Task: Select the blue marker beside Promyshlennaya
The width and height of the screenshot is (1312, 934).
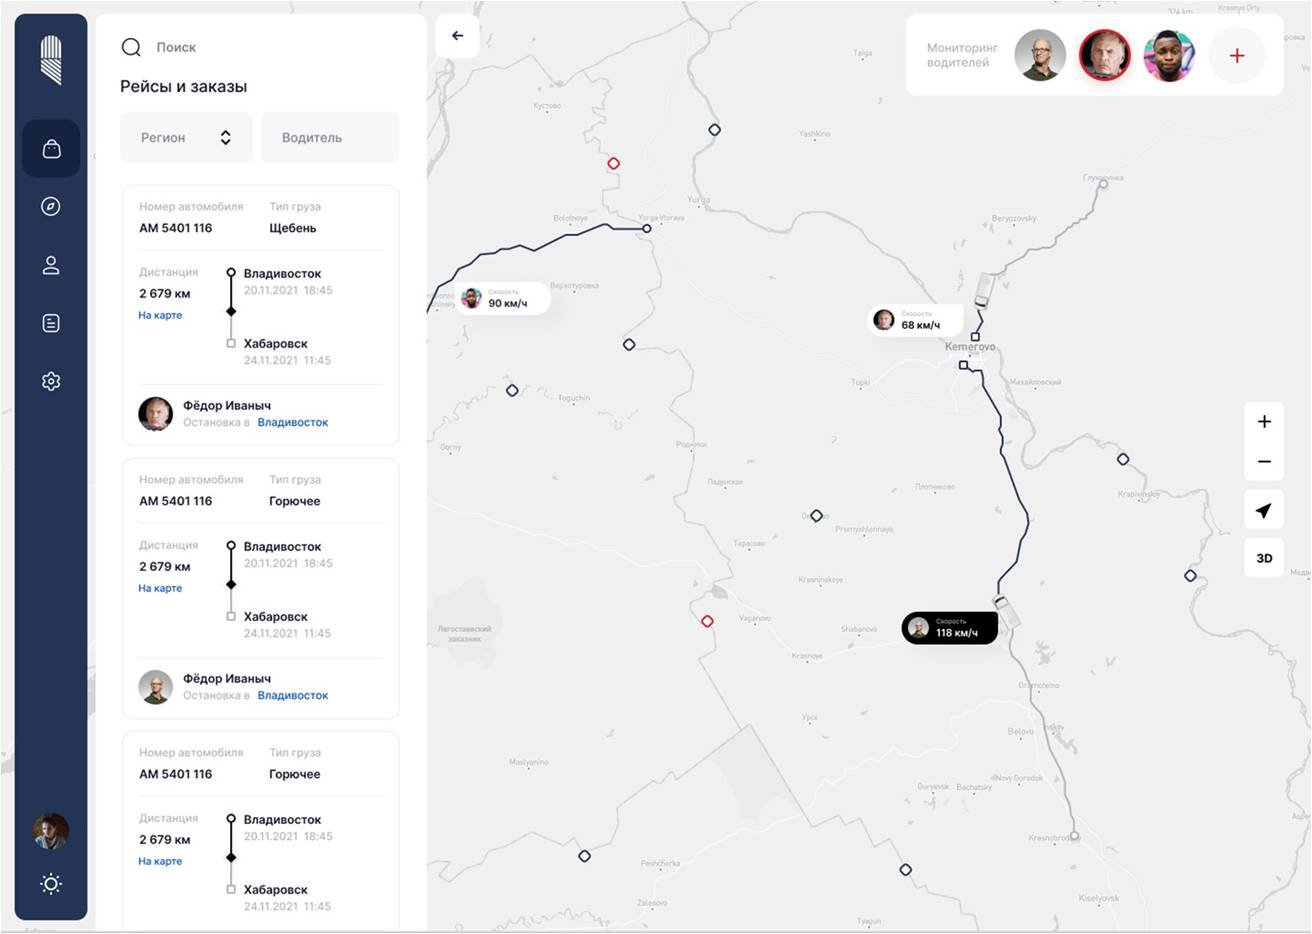Action: coord(816,516)
